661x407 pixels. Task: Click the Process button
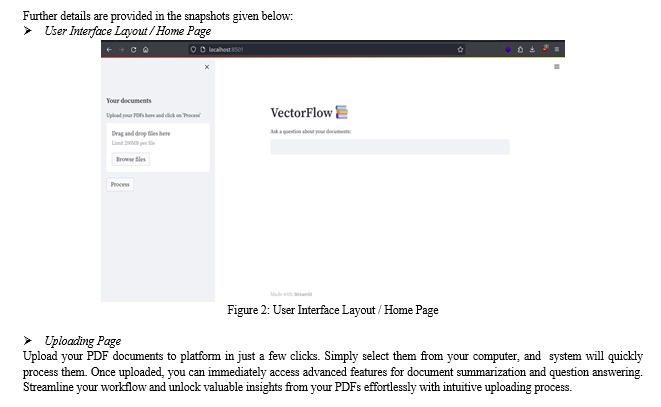tap(120, 185)
